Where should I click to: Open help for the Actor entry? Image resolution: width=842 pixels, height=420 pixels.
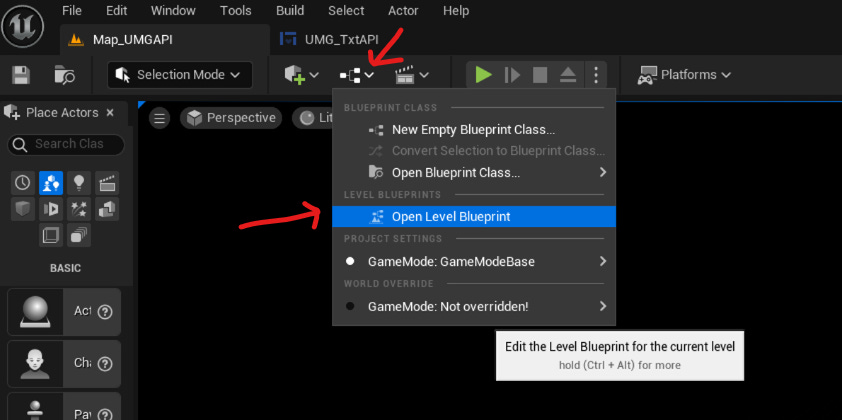pos(105,312)
